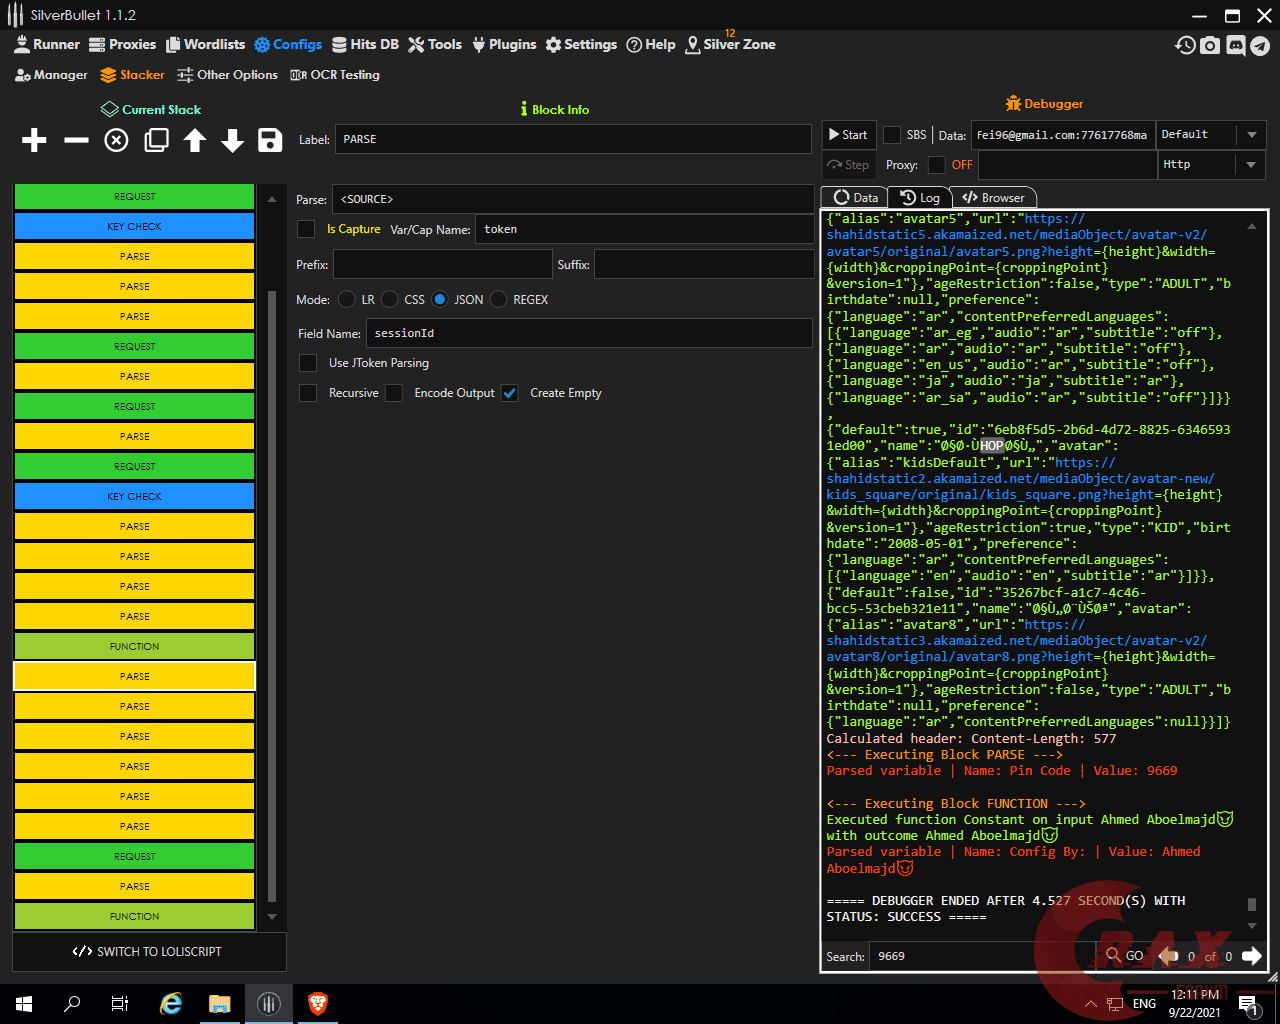Uncheck the Create Empty checkbox
The image size is (1280, 1024).
pos(510,393)
